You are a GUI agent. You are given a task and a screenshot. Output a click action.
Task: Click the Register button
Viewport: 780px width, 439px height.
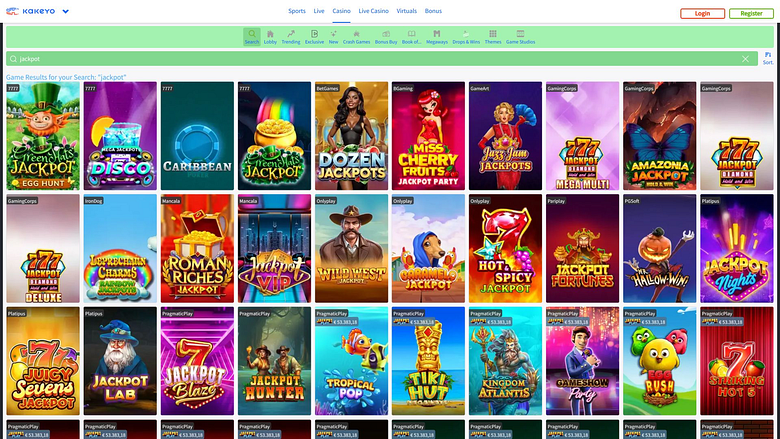click(751, 13)
